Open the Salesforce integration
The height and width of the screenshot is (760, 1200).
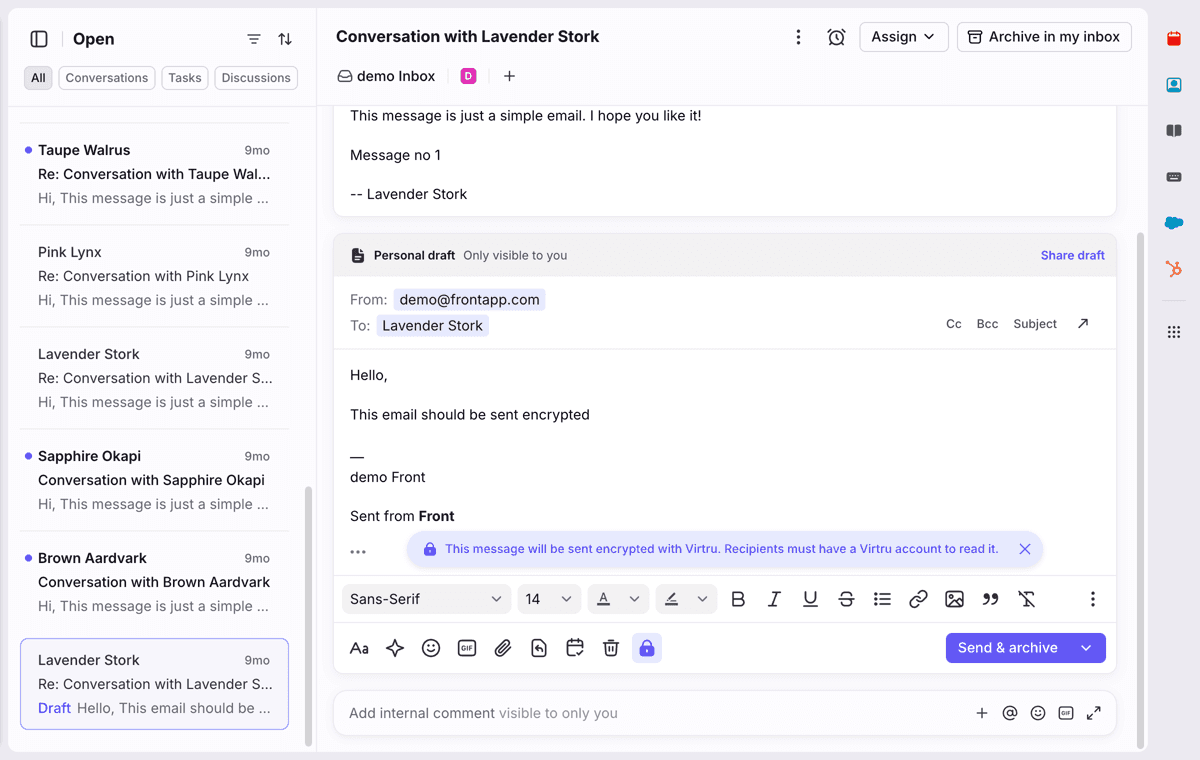(x=1174, y=223)
